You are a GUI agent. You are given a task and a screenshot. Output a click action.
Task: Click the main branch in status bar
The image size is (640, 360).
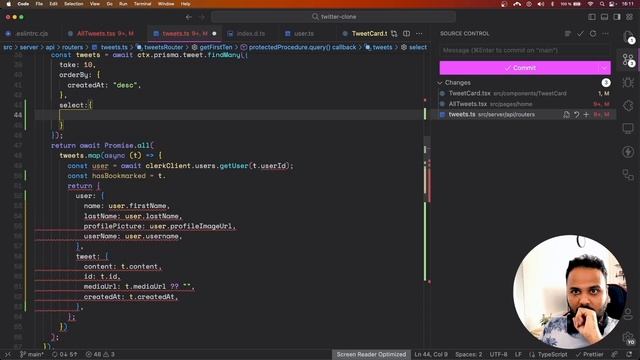[x=32, y=355]
